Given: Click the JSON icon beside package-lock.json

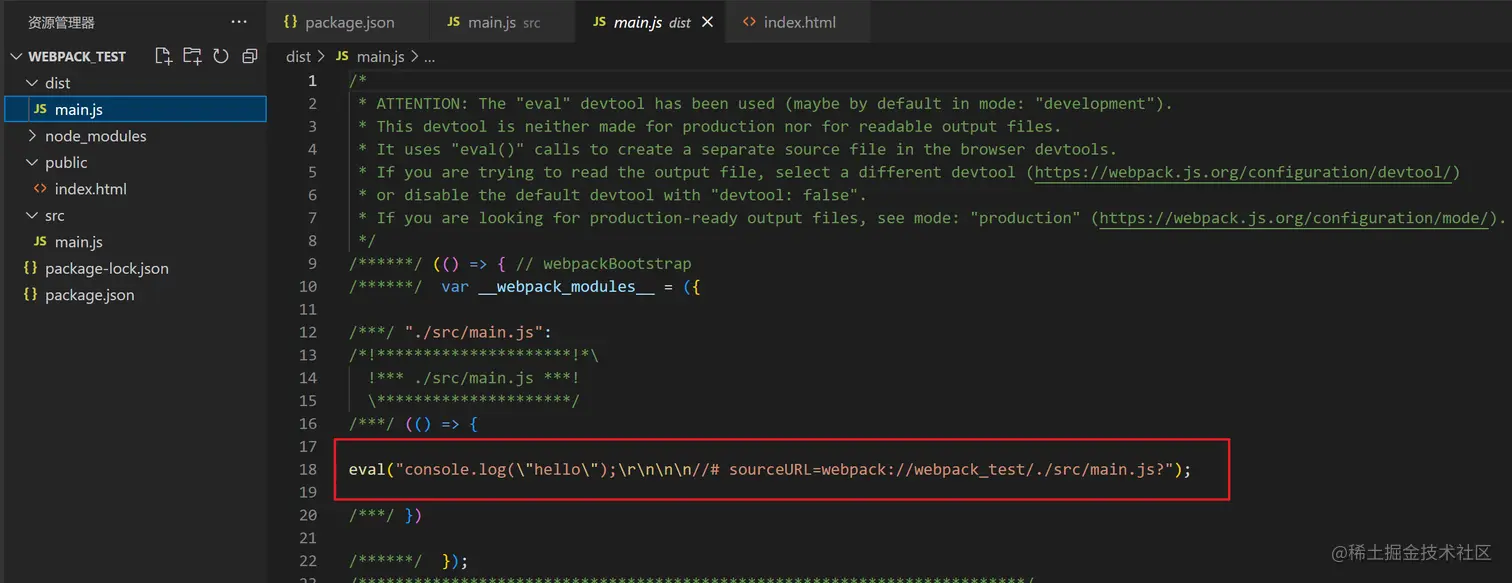Looking at the screenshot, I should [30, 268].
